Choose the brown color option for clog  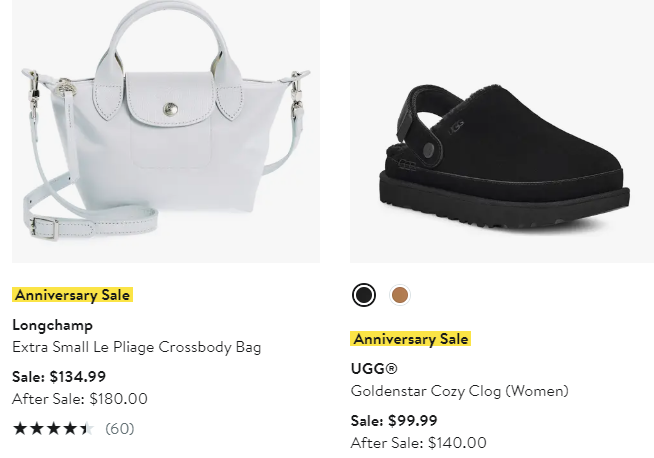pyautogui.click(x=400, y=295)
